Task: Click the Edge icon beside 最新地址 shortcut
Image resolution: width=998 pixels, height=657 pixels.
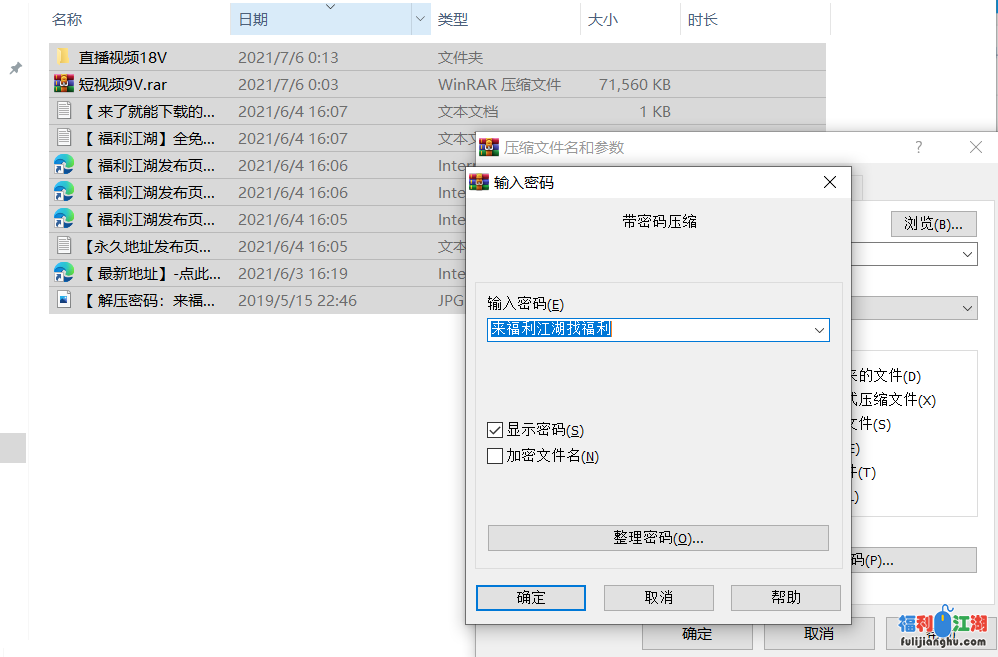Action: coord(63,273)
